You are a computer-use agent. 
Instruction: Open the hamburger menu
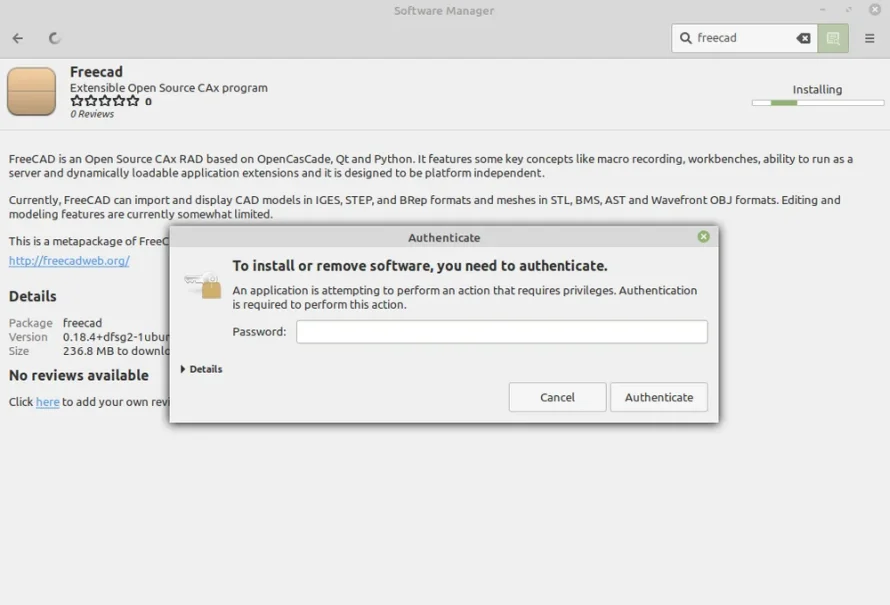tap(870, 38)
